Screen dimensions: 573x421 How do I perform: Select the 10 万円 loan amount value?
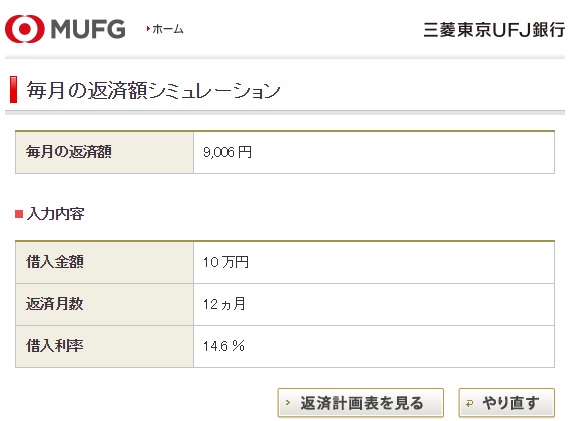coord(226,262)
